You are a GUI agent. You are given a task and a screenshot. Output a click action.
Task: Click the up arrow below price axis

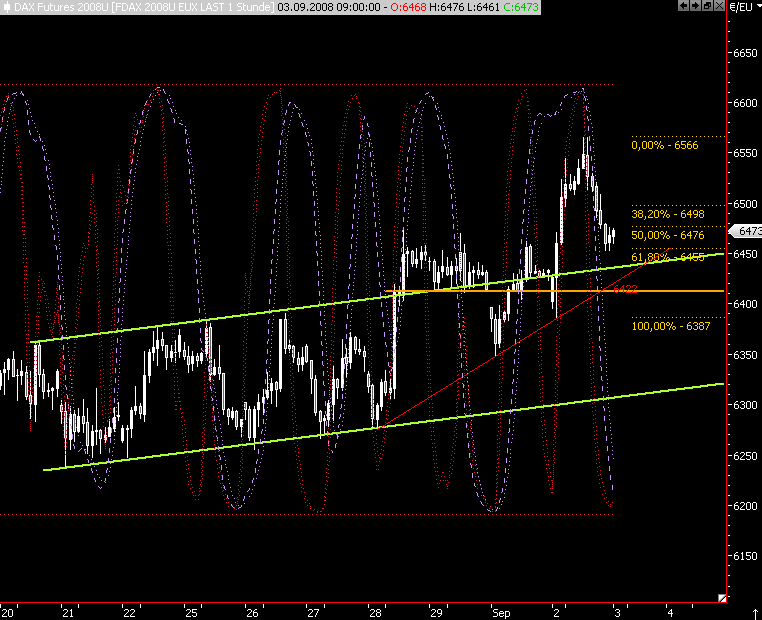coord(755,614)
